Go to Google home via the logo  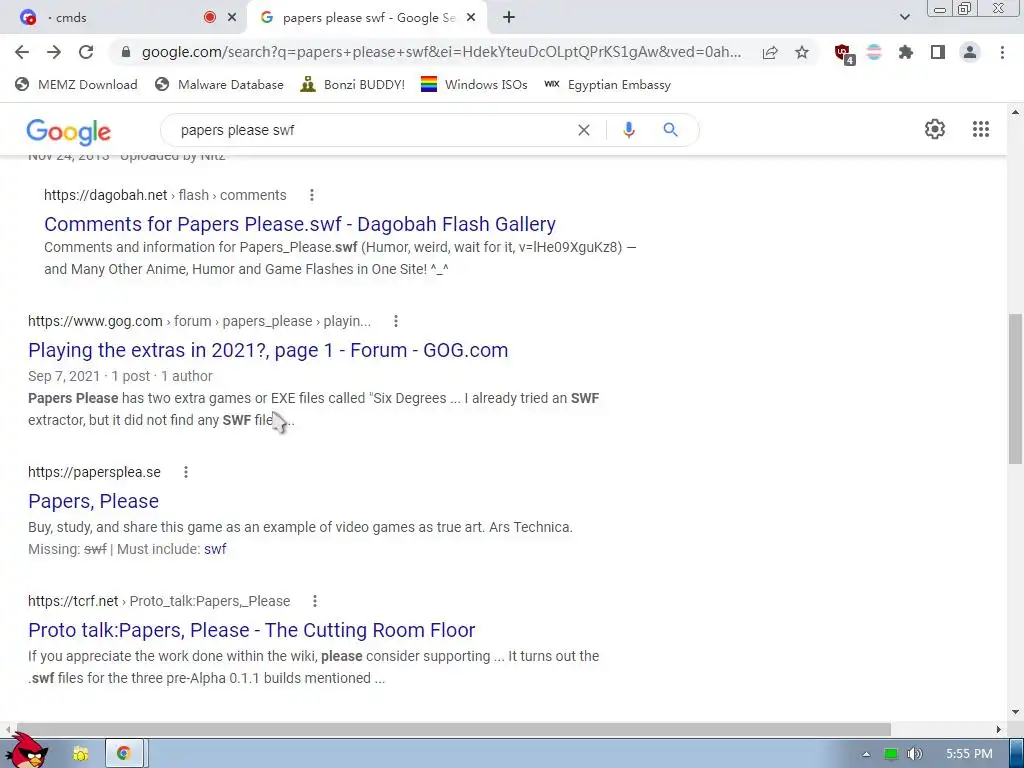pyautogui.click(x=69, y=132)
